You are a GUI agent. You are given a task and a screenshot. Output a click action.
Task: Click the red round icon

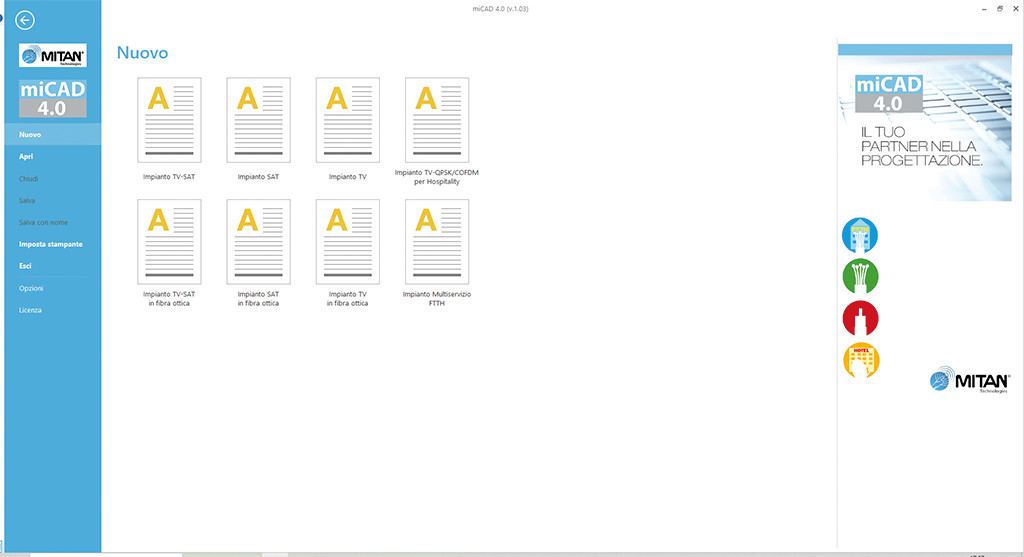point(860,318)
